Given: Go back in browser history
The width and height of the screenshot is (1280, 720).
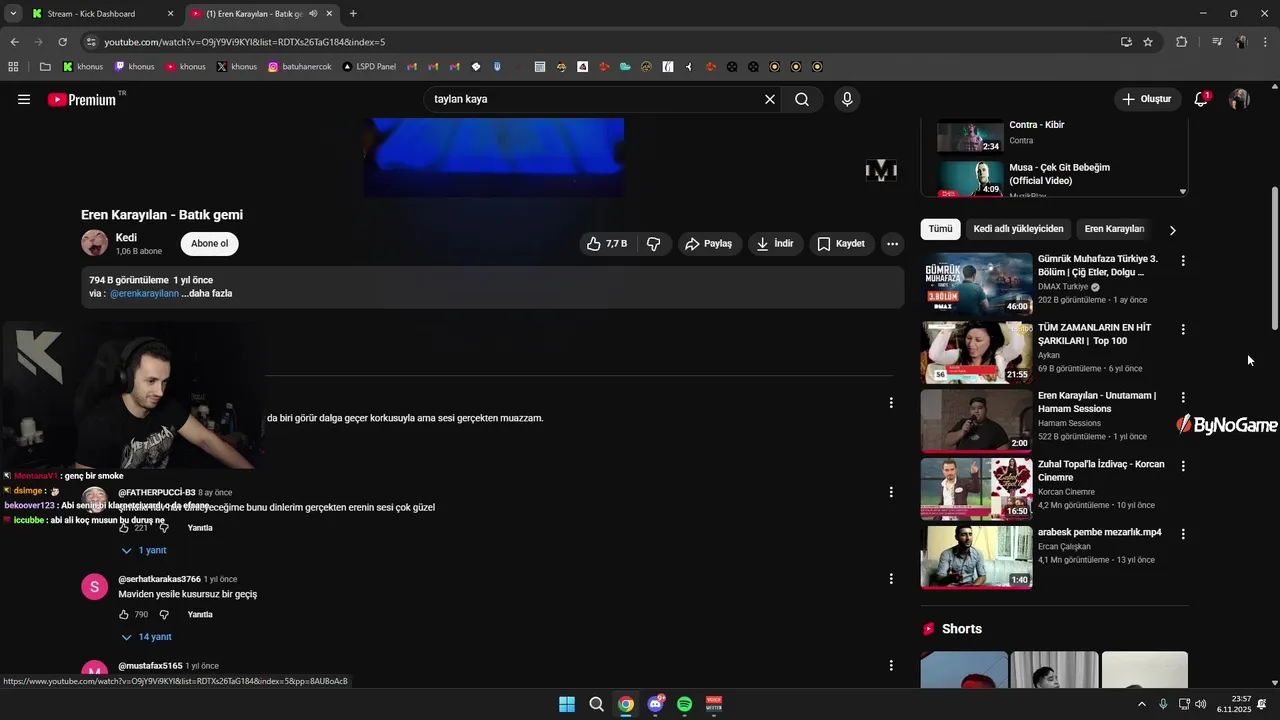Looking at the screenshot, I should click(x=14, y=42).
